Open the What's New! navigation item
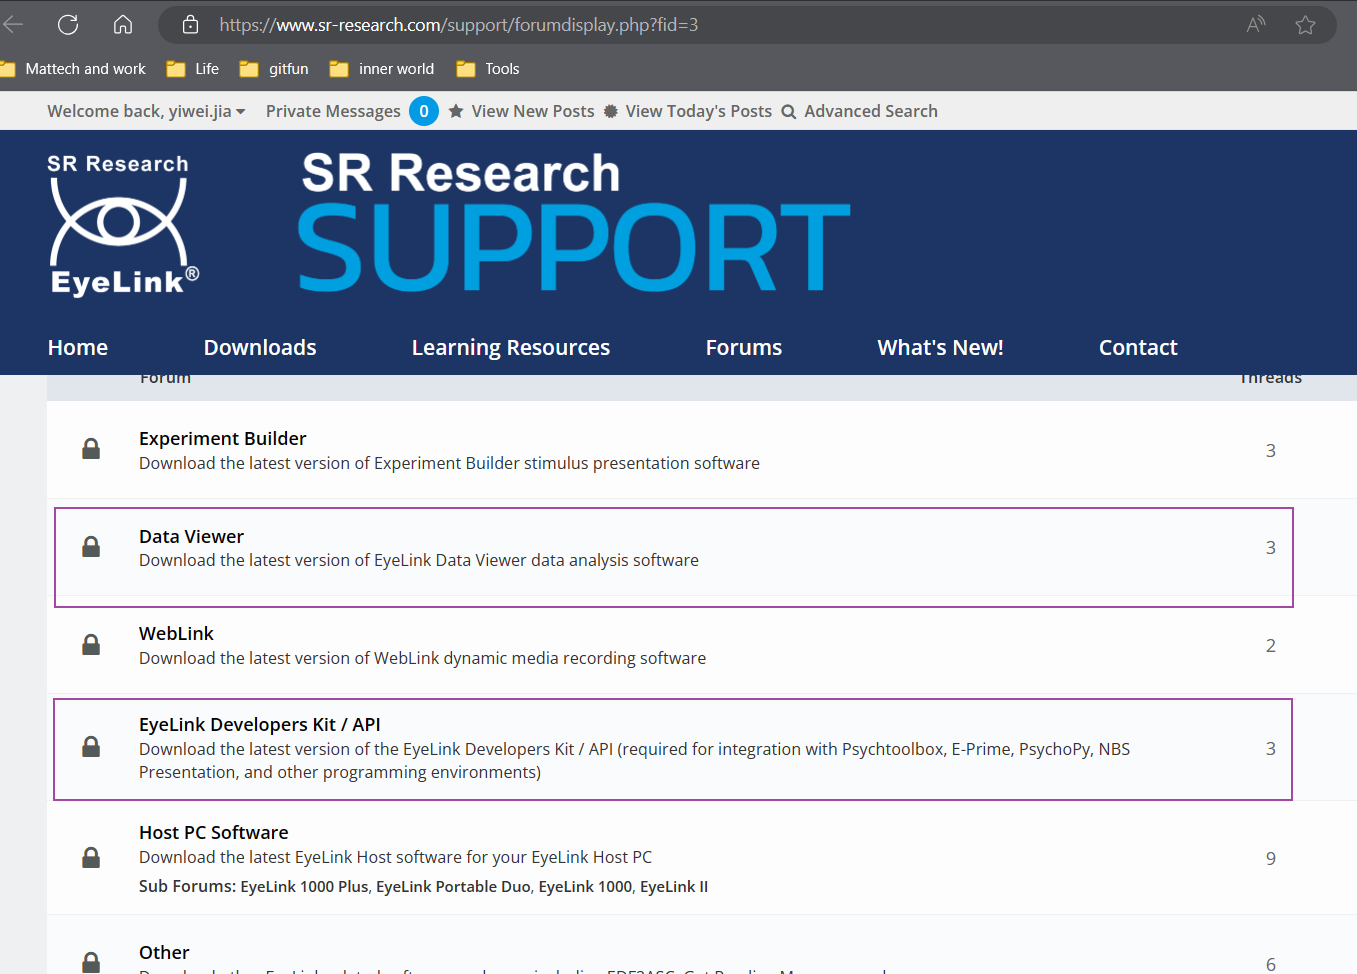Image resolution: width=1357 pixels, height=974 pixels. click(x=940, y=347)
